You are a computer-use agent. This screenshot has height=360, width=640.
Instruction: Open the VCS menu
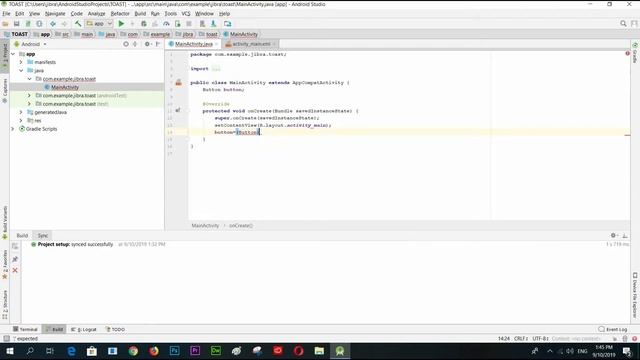point(186,13)
